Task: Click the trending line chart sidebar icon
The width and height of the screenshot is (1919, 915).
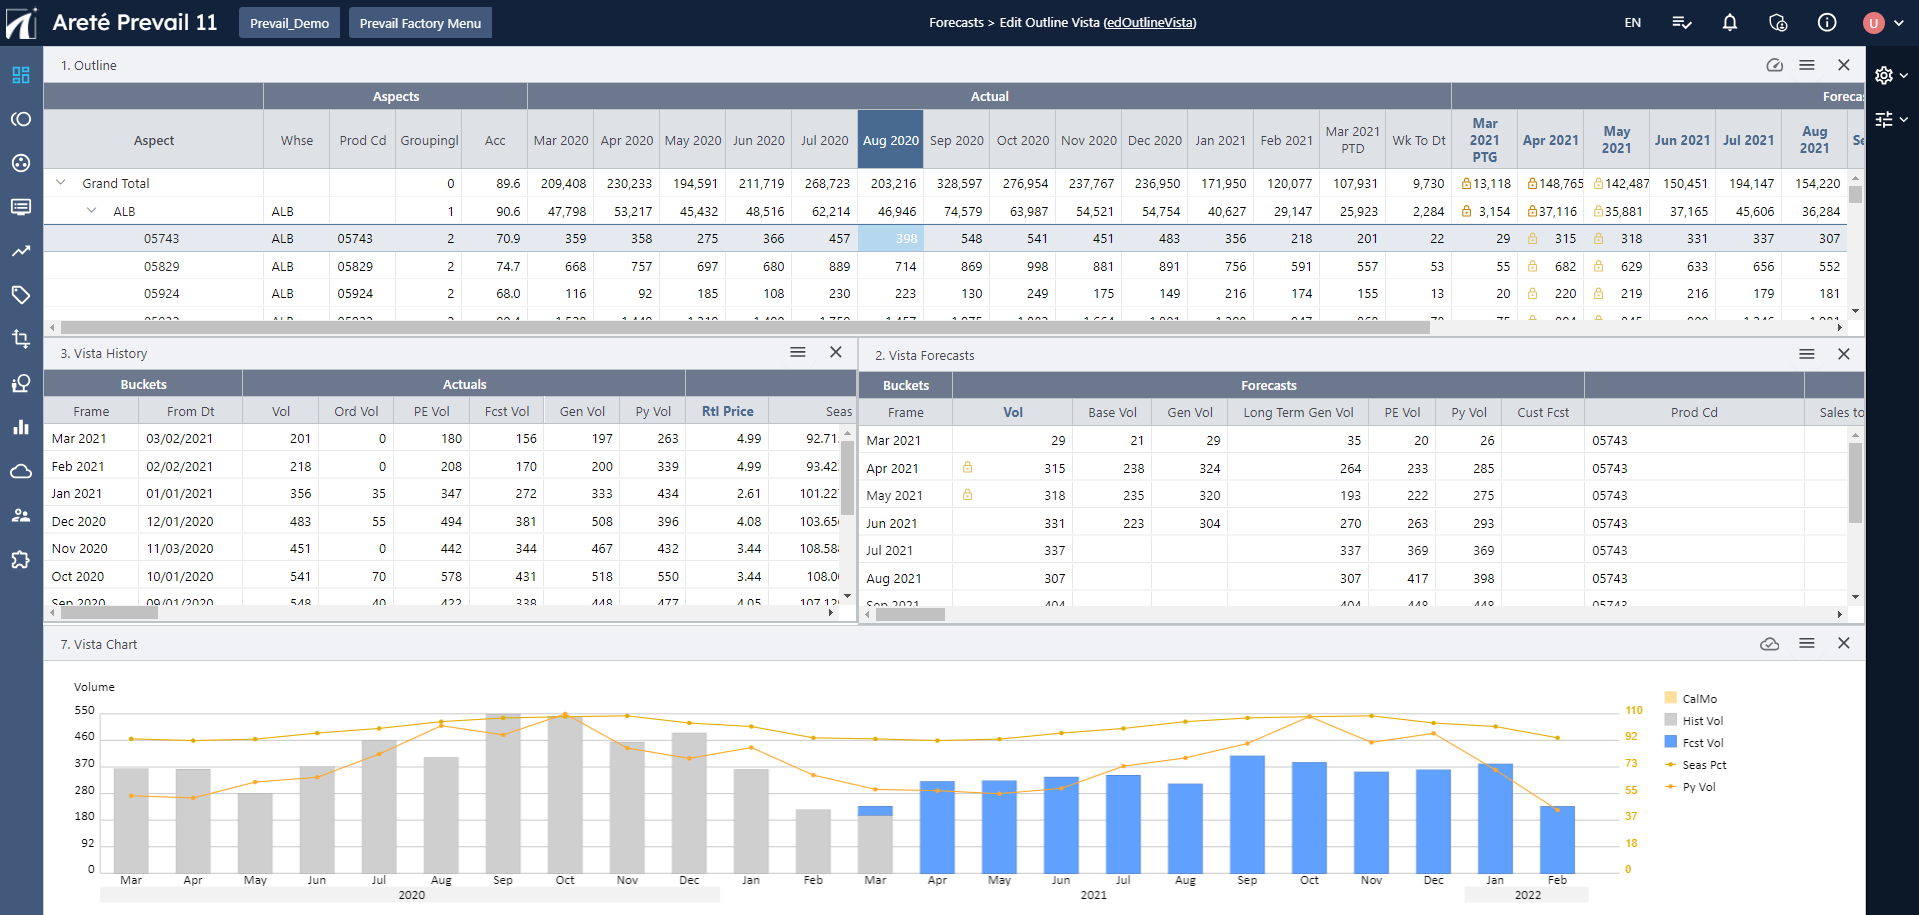Action: (21, 251)
